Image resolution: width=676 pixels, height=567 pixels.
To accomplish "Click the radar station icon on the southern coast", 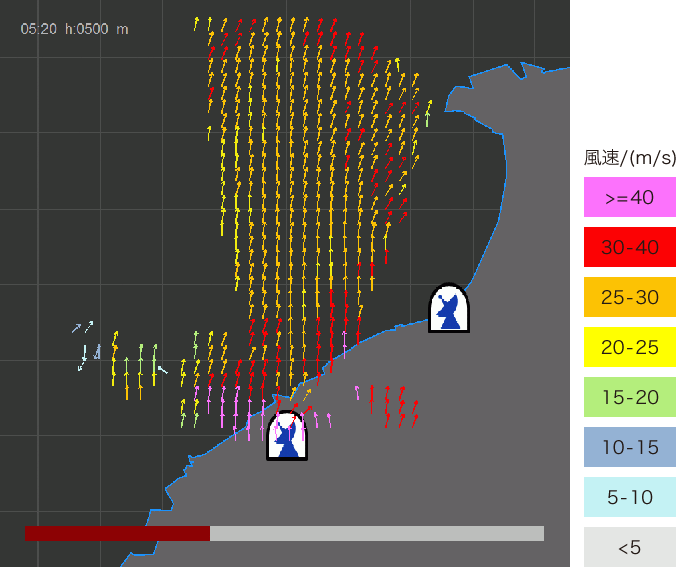I will 287,435.
